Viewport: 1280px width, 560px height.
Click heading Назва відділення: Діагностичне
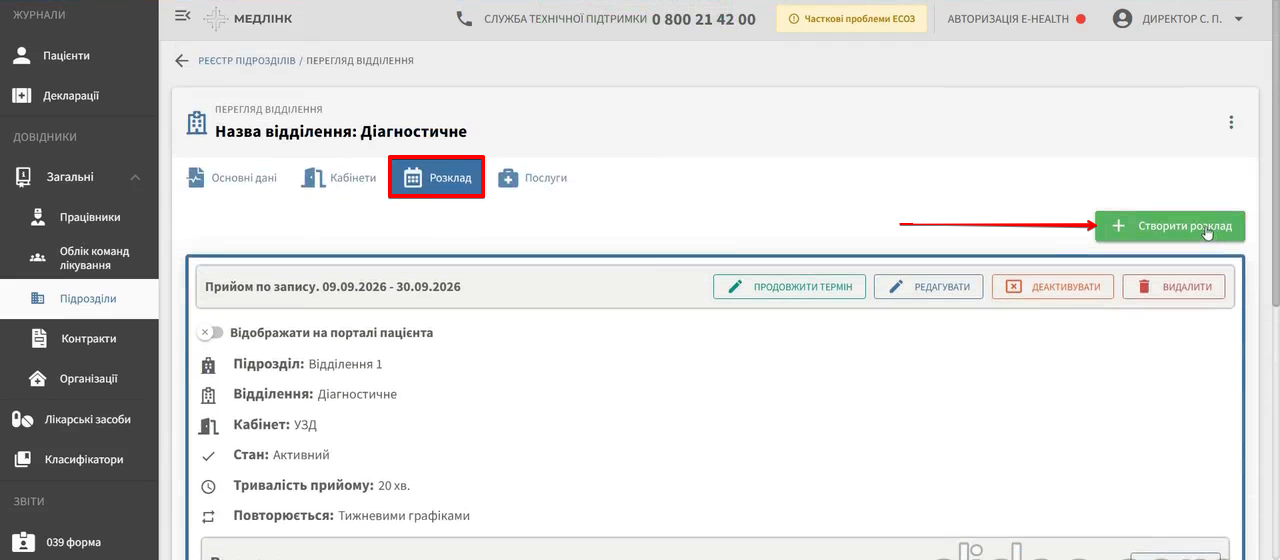click(x=341, y=131)
